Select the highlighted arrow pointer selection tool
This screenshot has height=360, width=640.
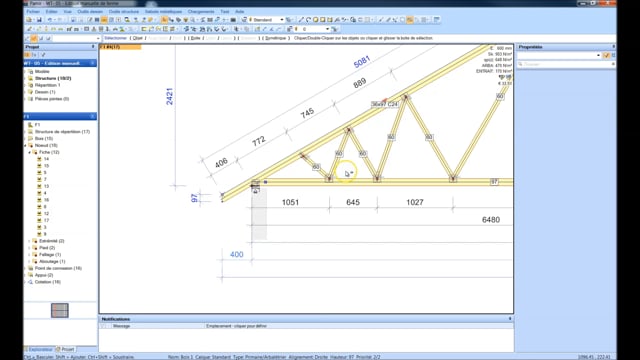pos(164,20)
